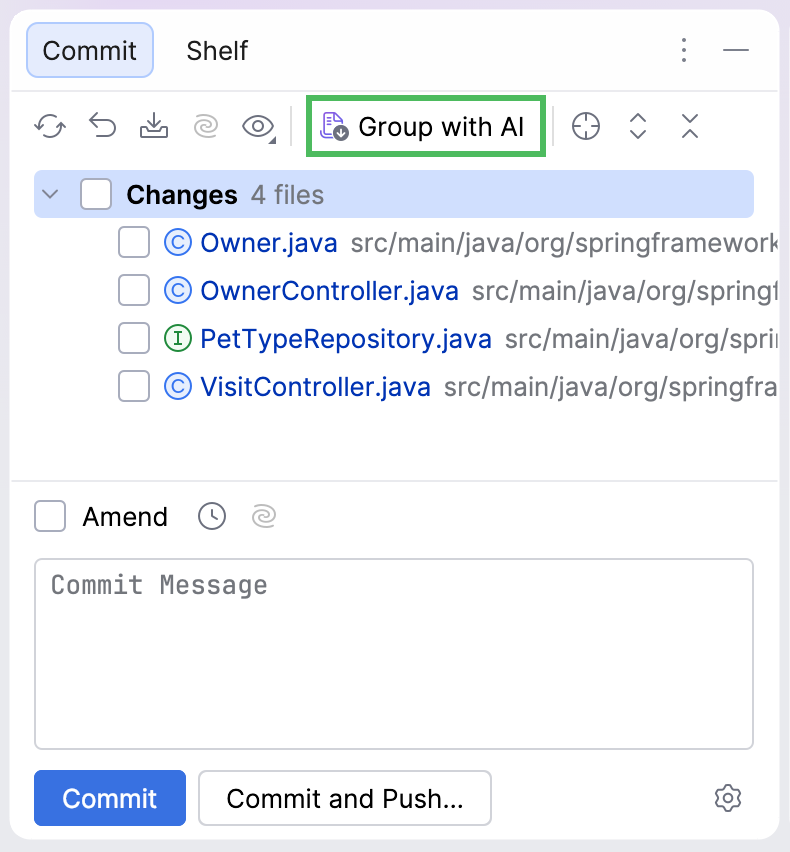790x852 pixels.
Task: Click the select-in-tree crosshair icon
Action: click(x=586, y=126)
